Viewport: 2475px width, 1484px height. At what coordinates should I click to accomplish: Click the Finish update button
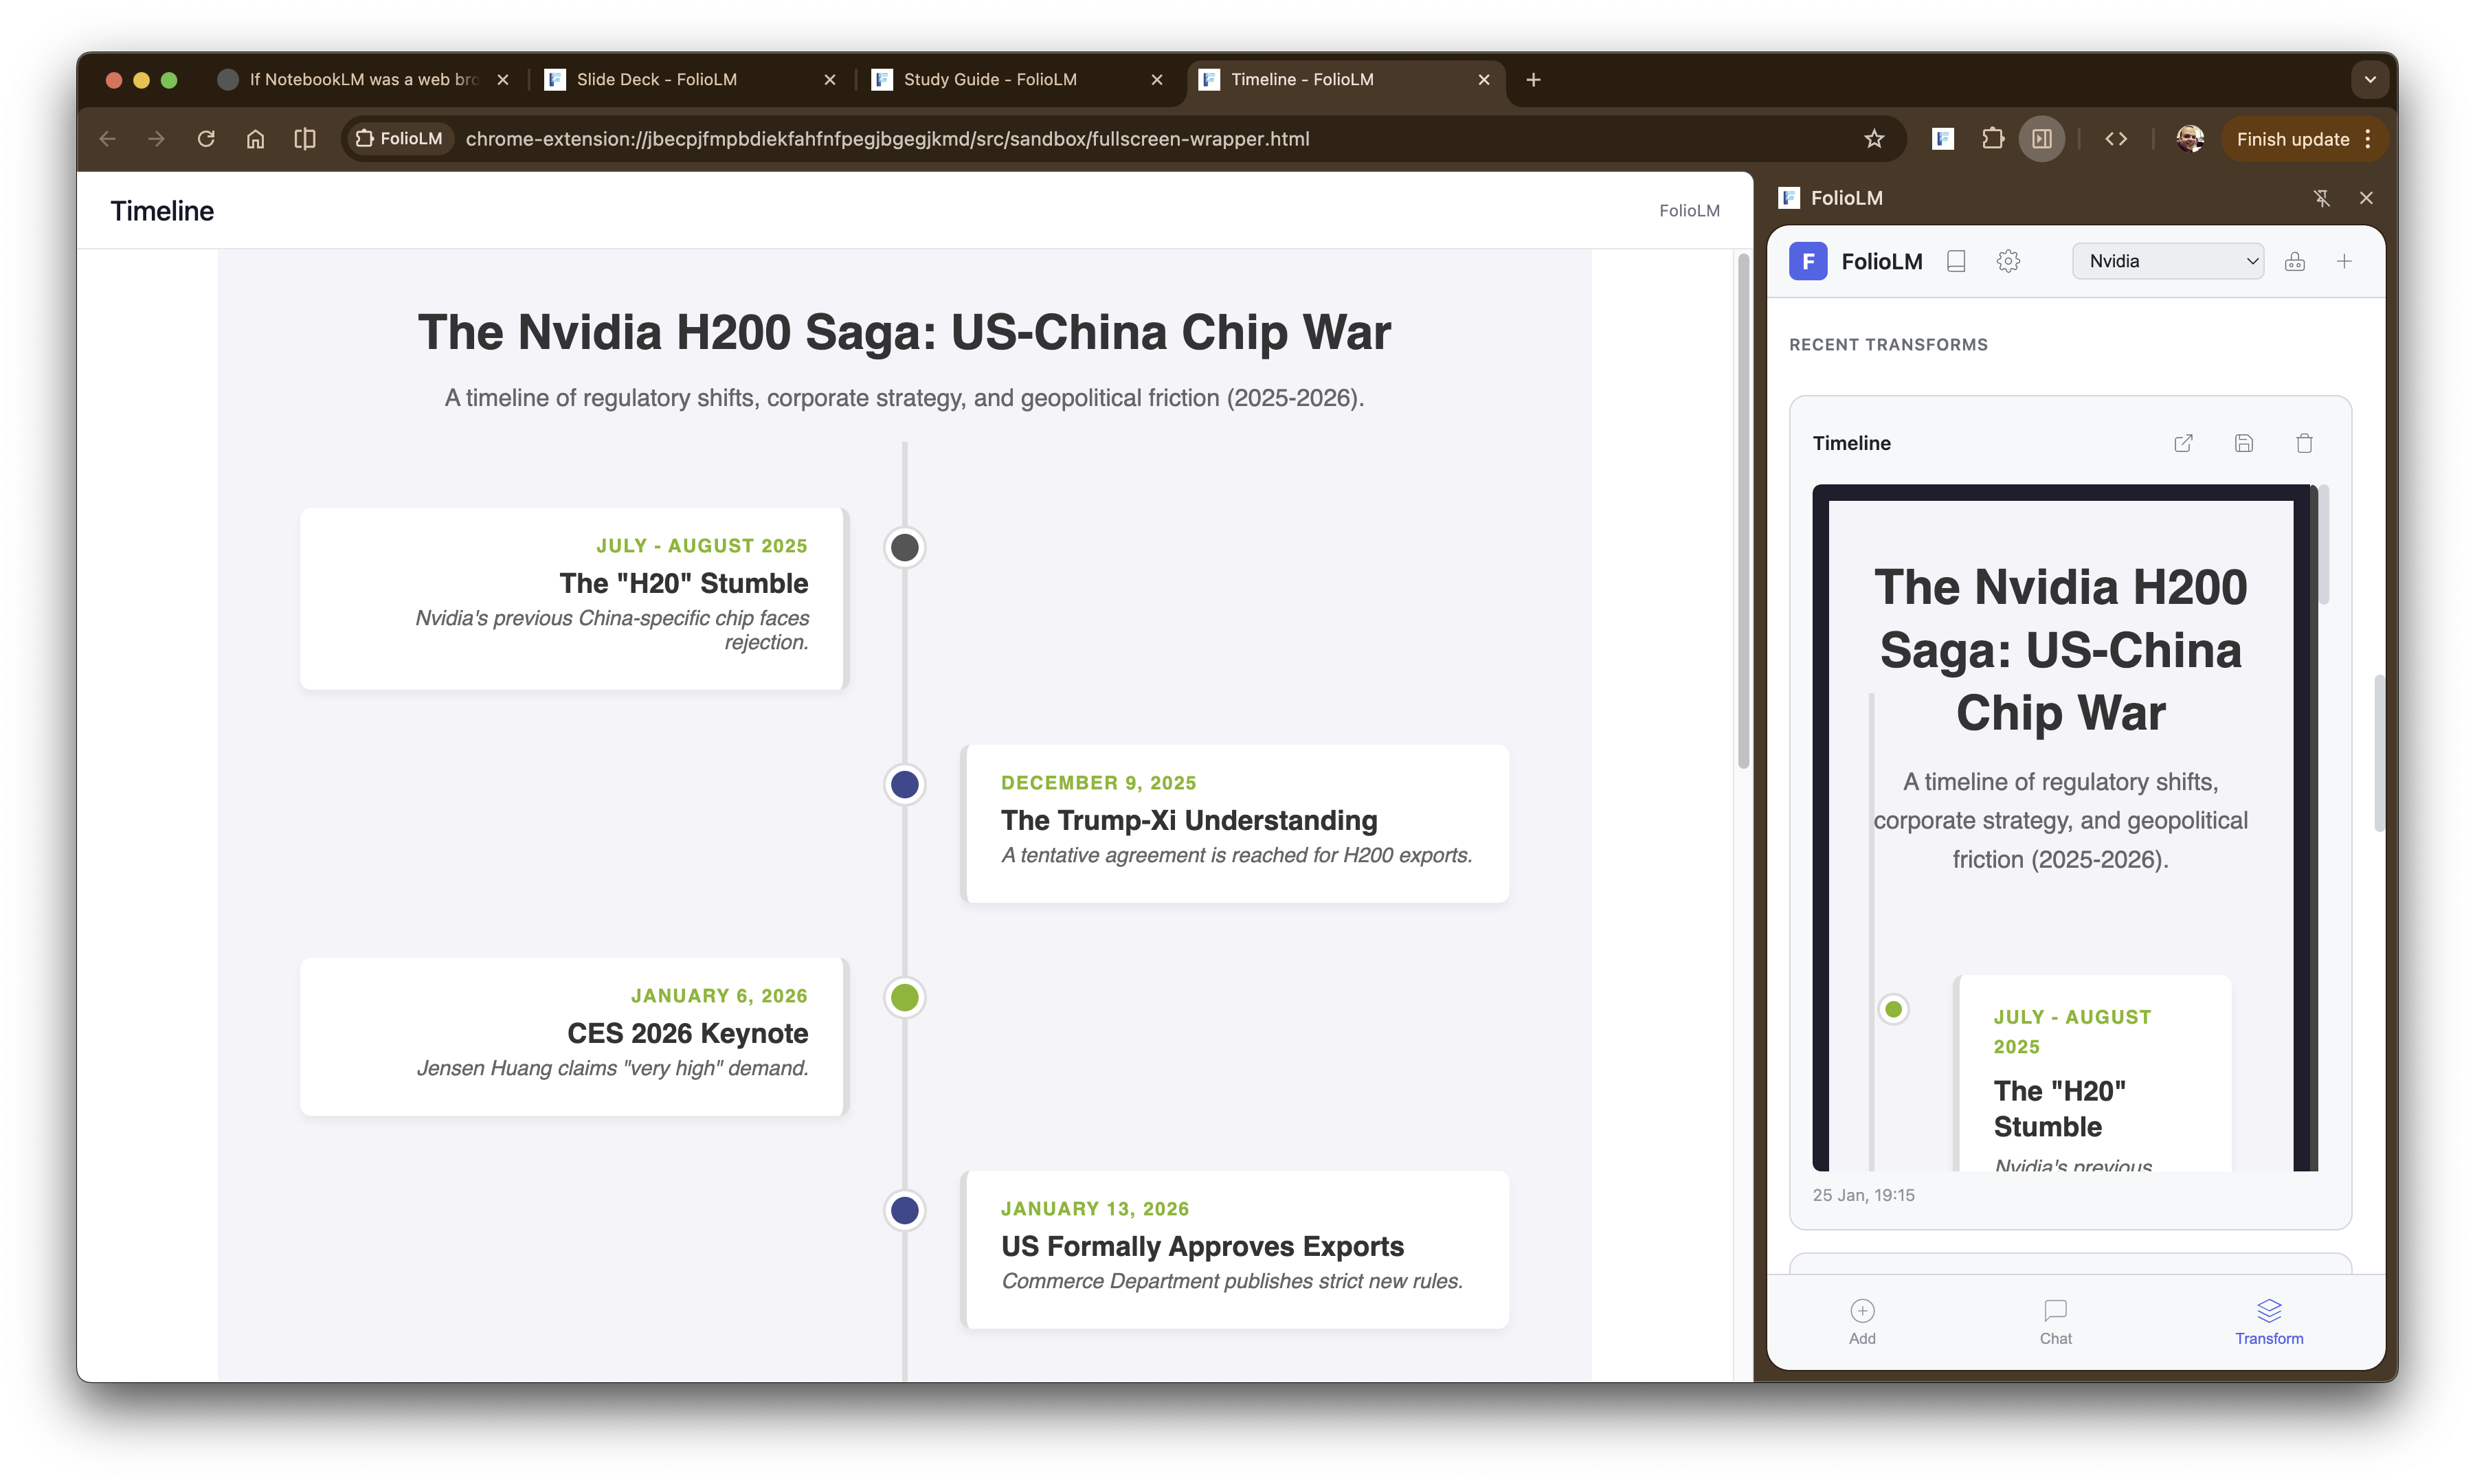(x=2292, y=139)
